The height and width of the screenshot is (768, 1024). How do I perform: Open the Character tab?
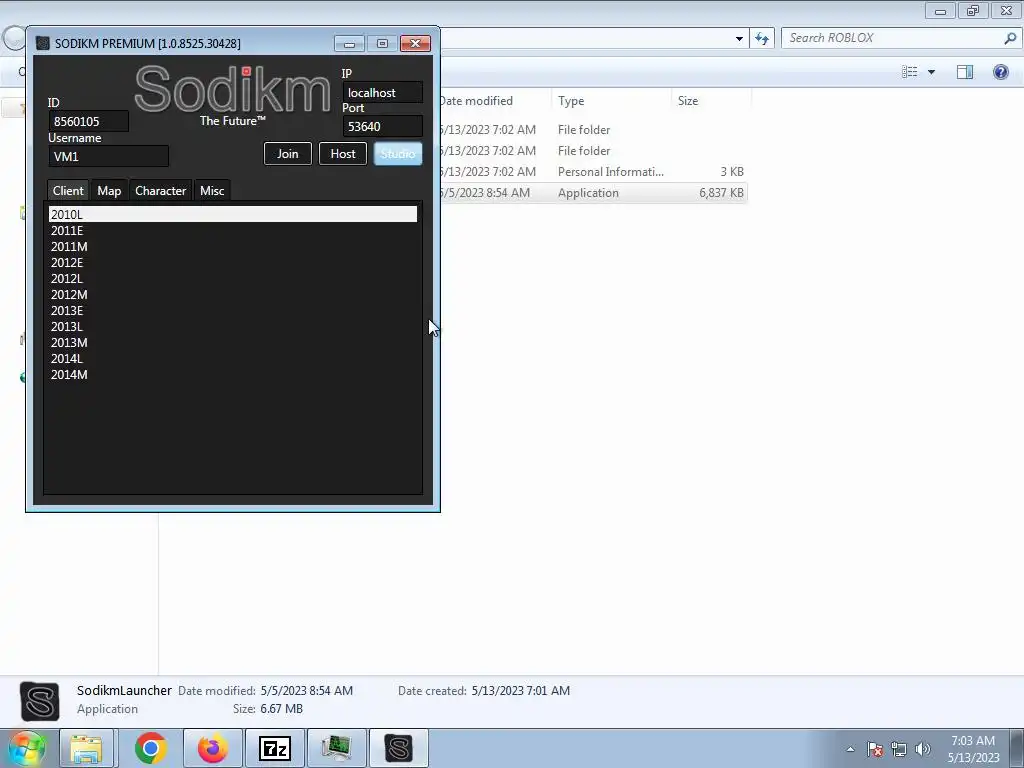[161, 191]
